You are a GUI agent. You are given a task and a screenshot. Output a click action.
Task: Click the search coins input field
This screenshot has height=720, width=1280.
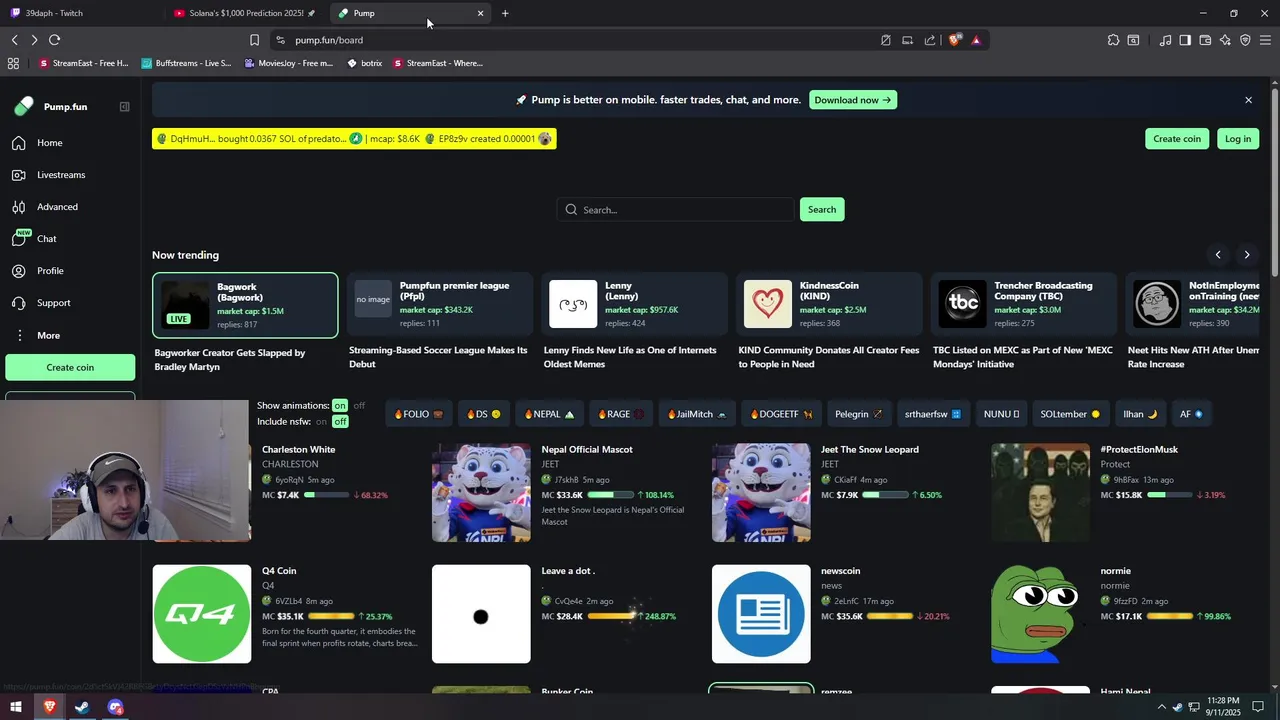pyautogui.click(x=676, y=210)
